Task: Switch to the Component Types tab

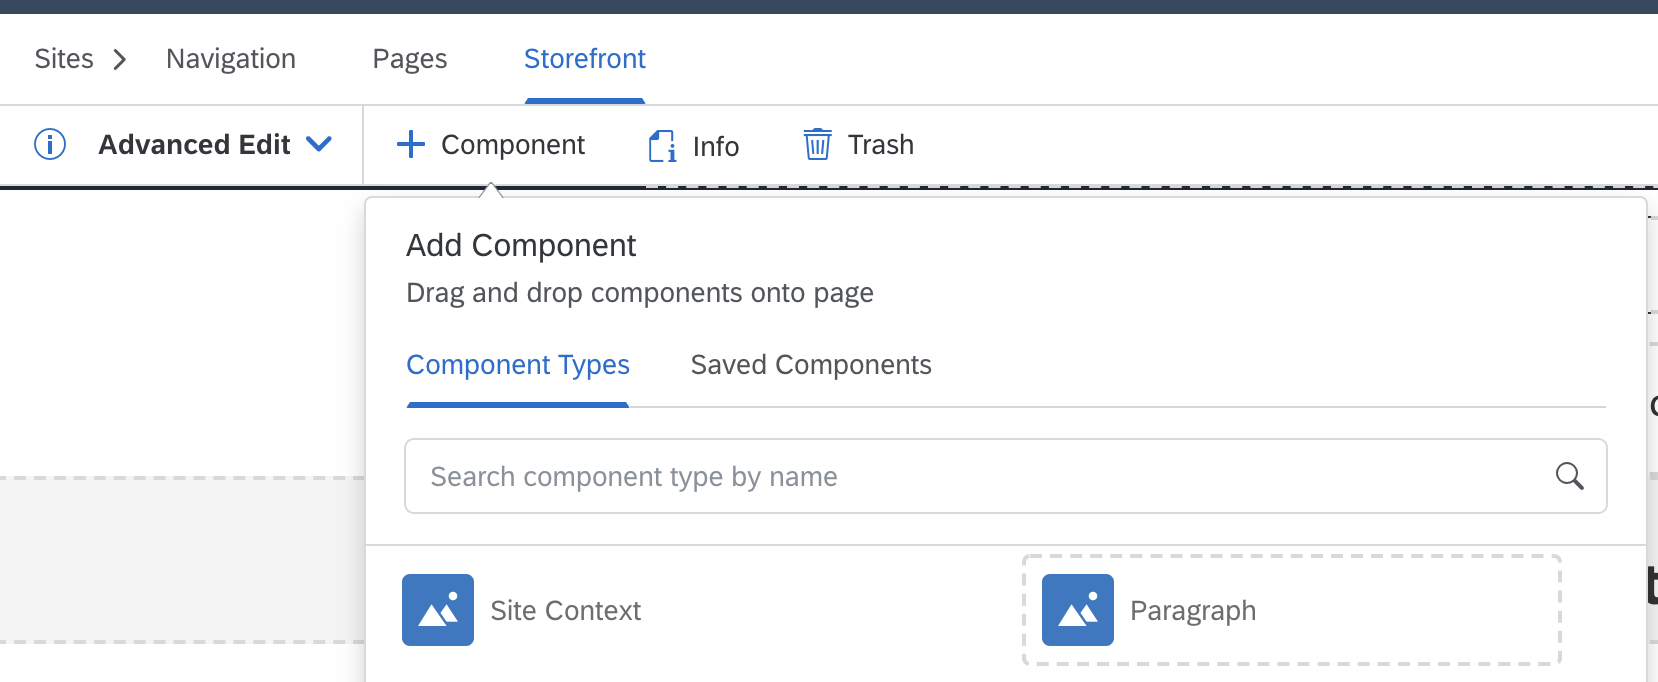Action: 518,365
